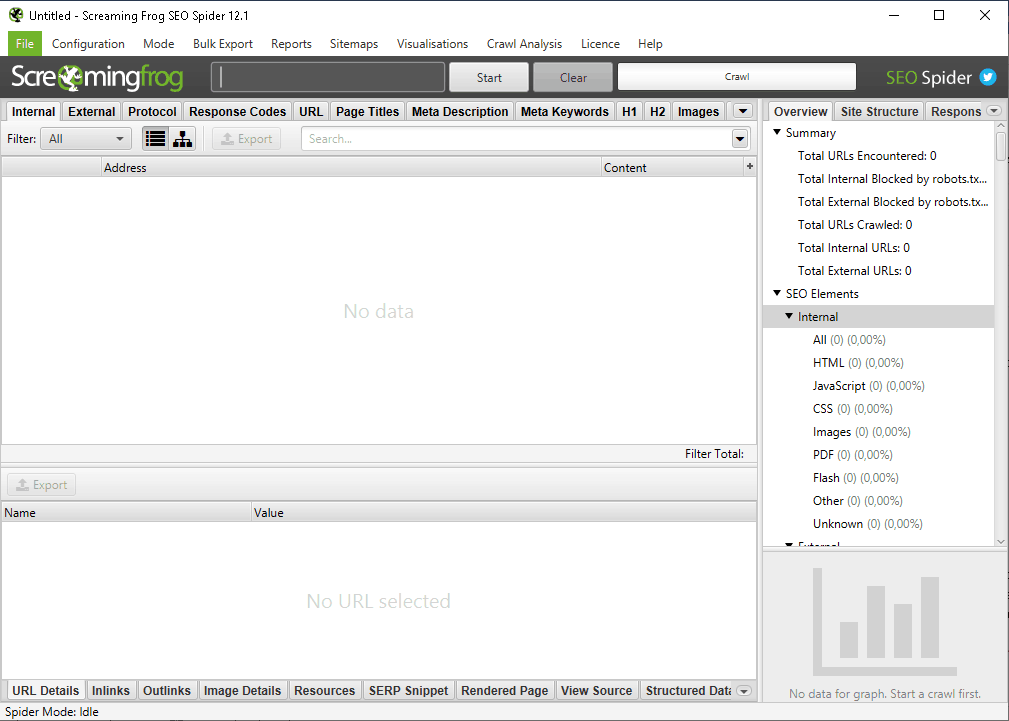Switch to the Images tab

[698, 111]
